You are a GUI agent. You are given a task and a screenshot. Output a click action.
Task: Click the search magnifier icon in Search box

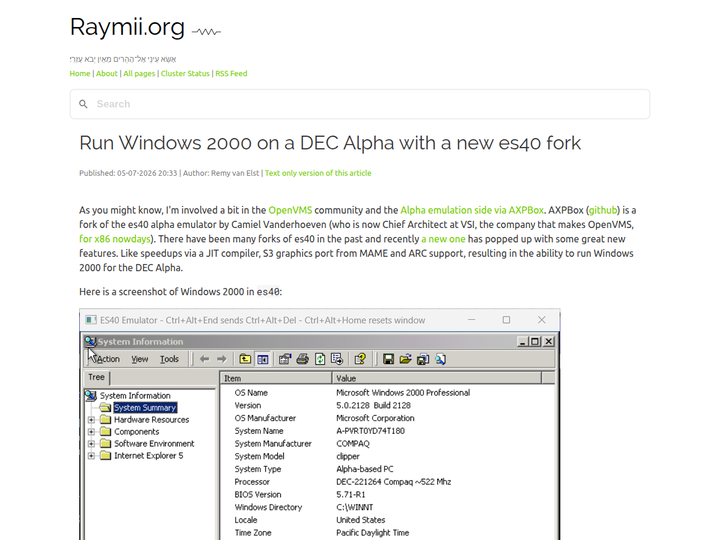point(83,104)
